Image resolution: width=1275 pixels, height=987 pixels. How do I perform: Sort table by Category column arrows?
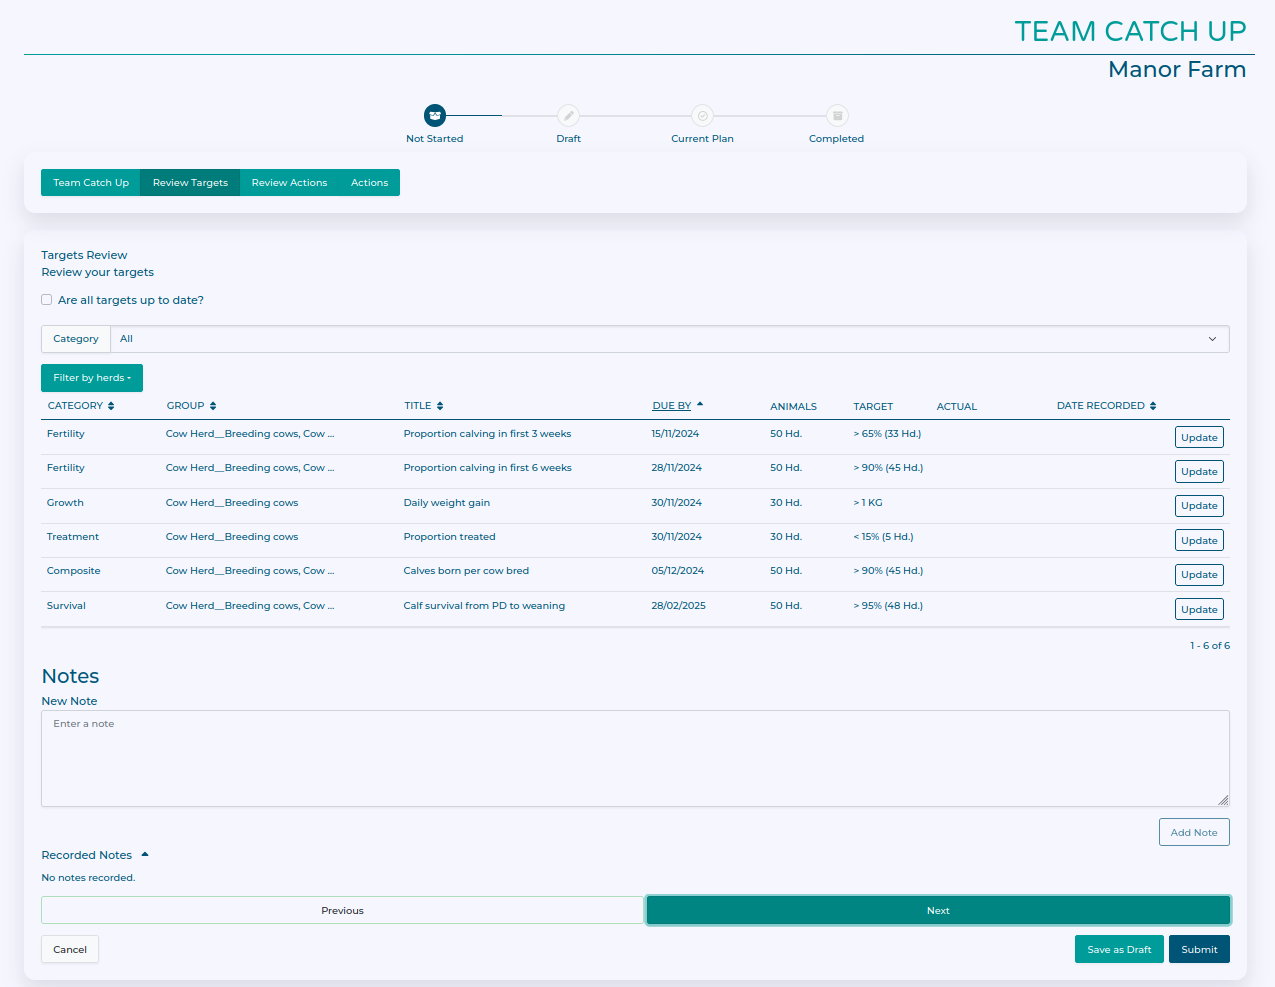[111, 406]
